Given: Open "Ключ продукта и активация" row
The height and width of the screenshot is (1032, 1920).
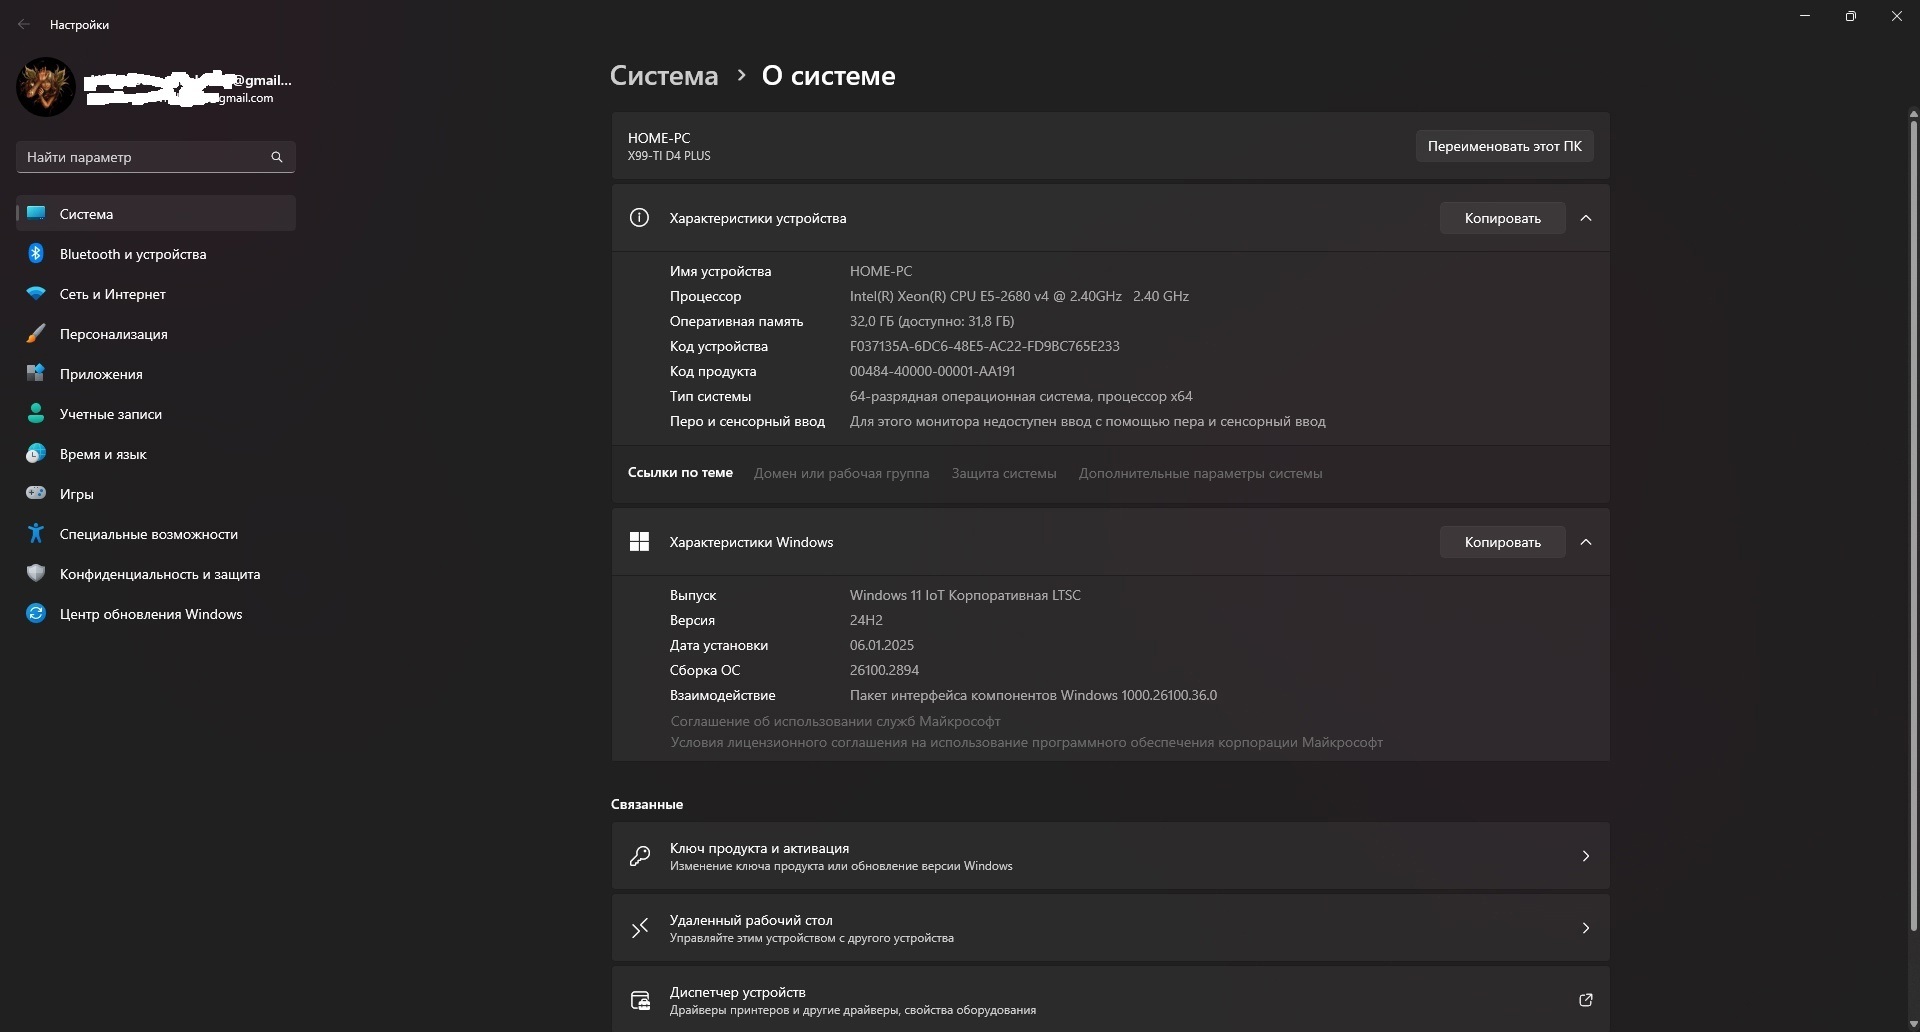Looking at the screenshot, I should tap(1110, 856).
